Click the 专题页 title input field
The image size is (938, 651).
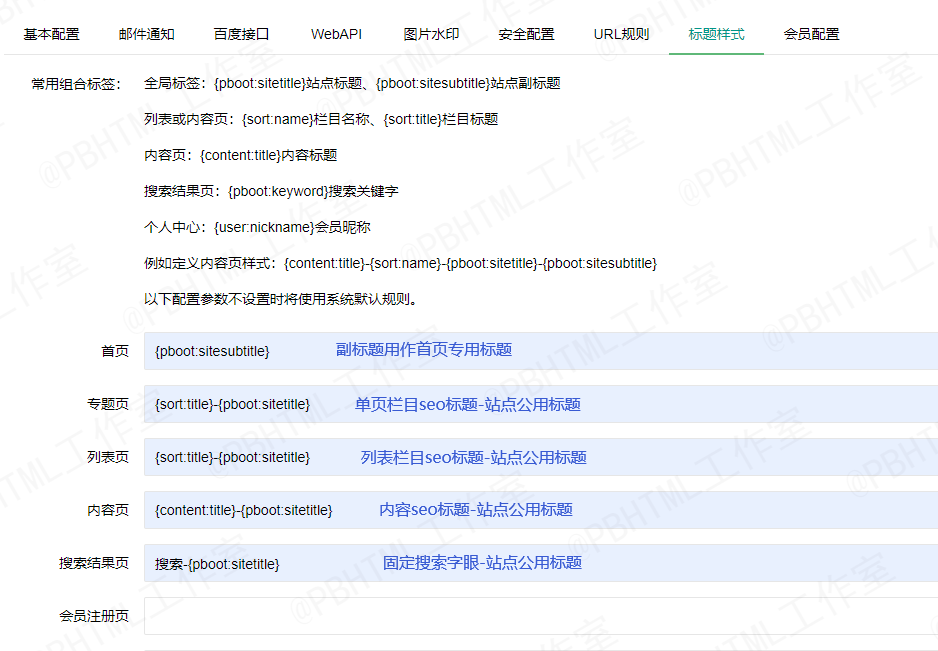tap(541, 404)
